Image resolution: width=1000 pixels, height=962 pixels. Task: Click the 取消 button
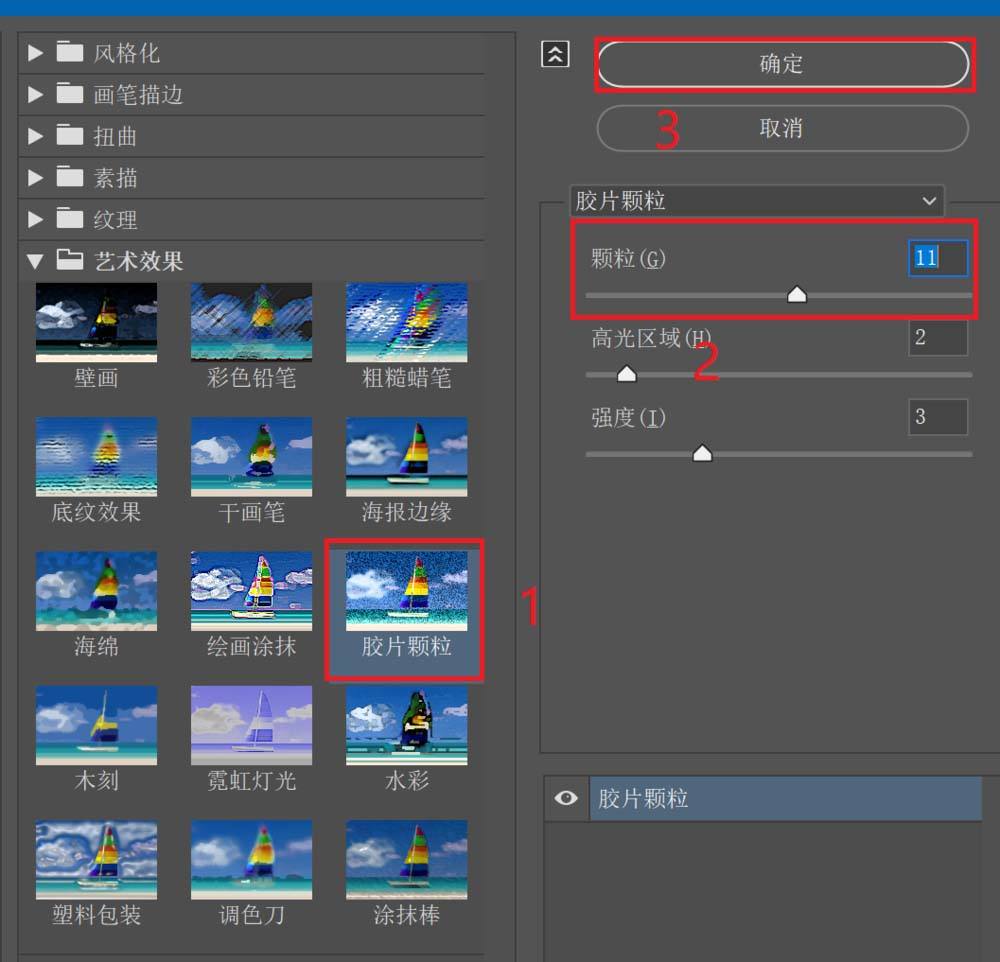[x=782, y=129]
